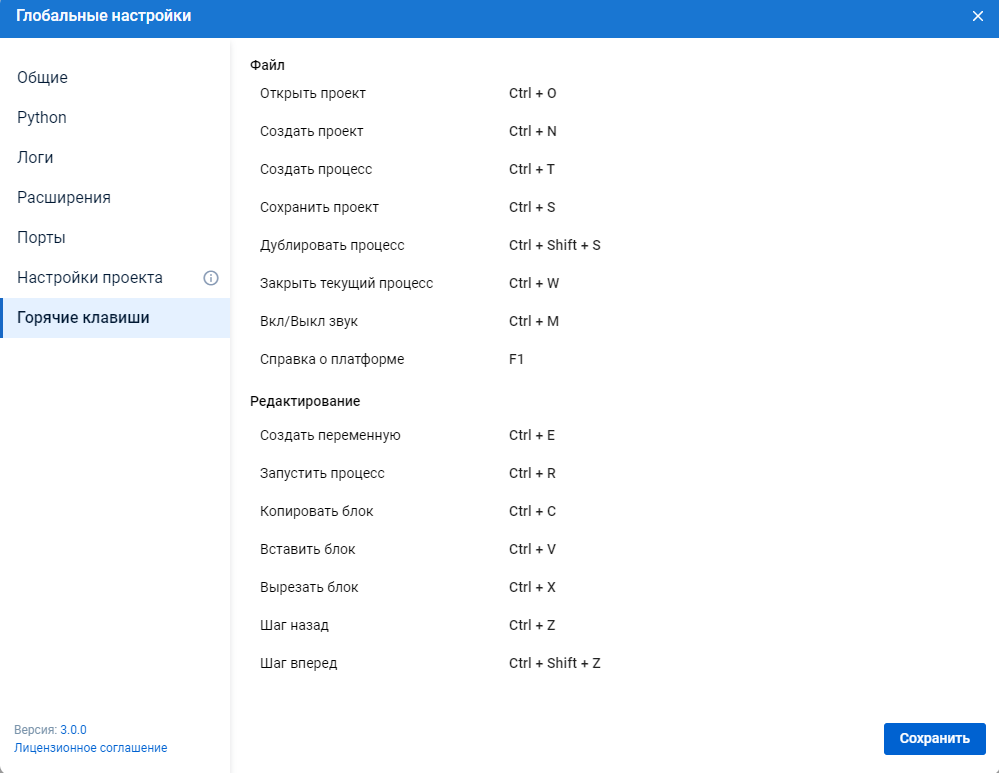999x773 pixels.
Task: Change the Вкл/Выкл звук shortcut Ctrl + M
Action: 533,322
